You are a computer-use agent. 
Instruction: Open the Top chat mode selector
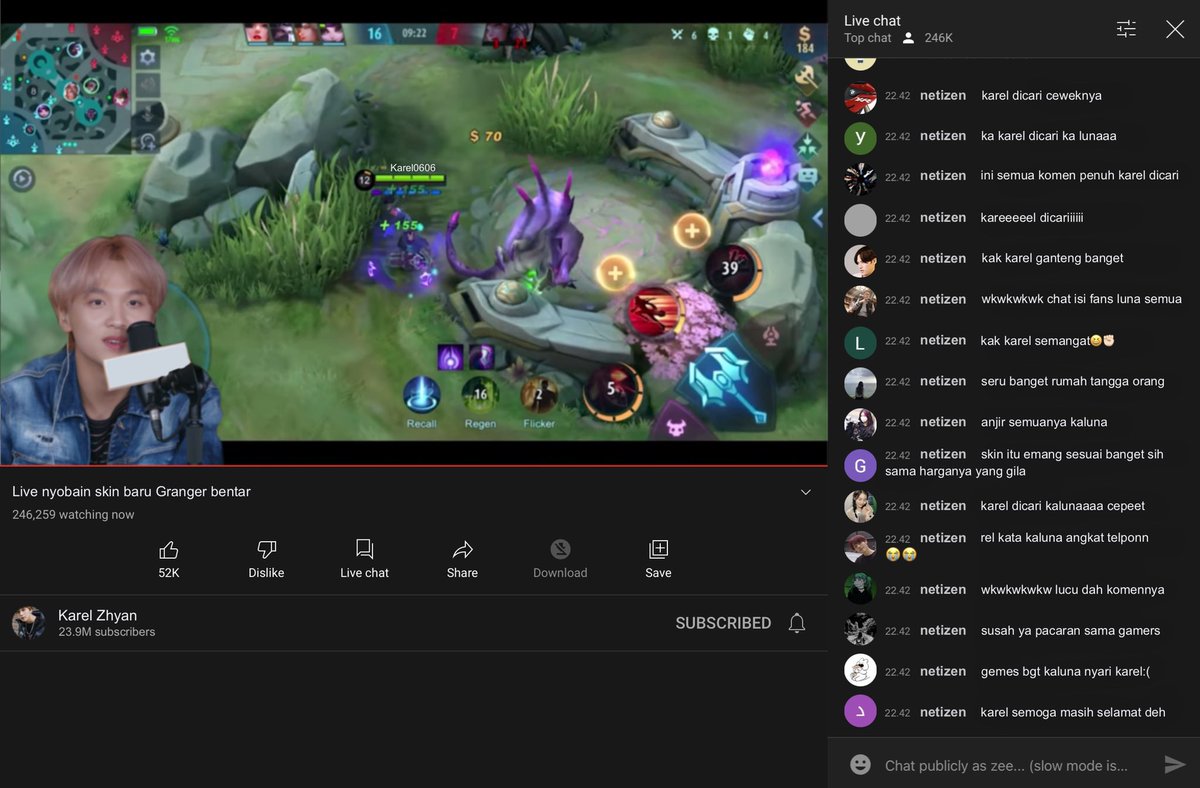pyautogui.click(x=867, y=38)
